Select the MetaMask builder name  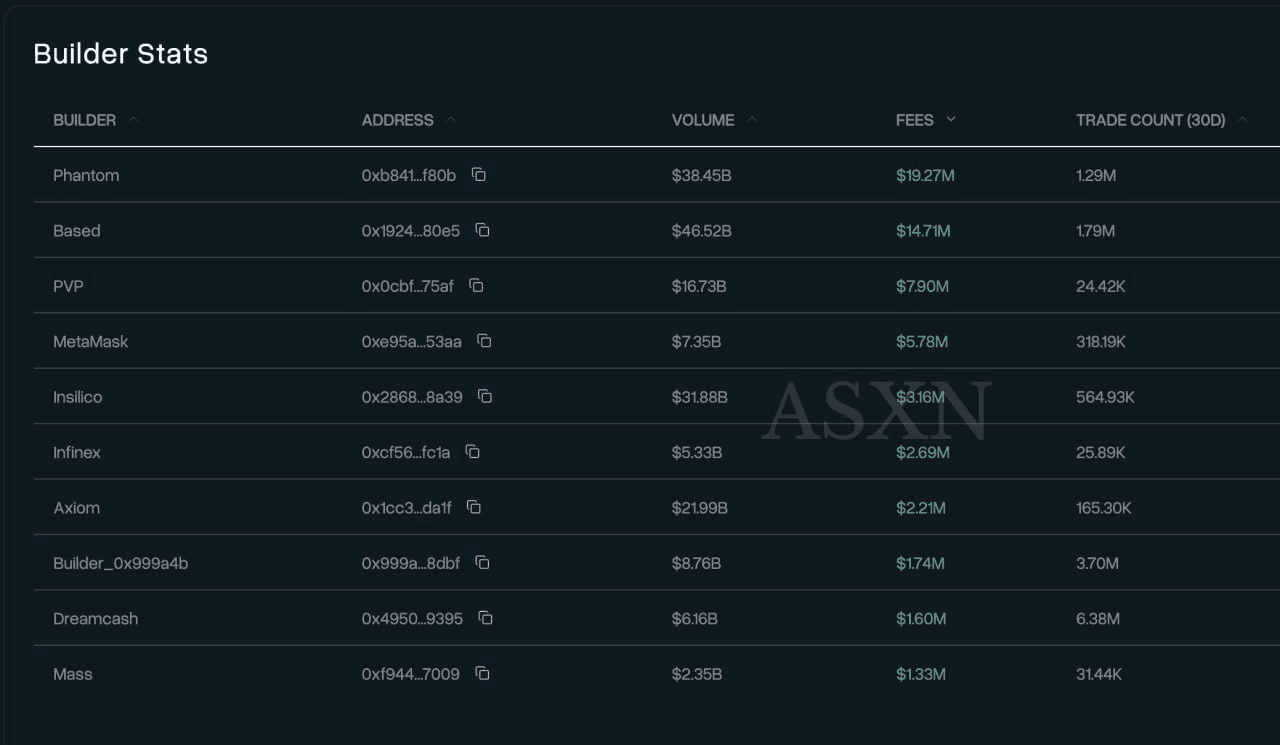click(x=91, y=342)
